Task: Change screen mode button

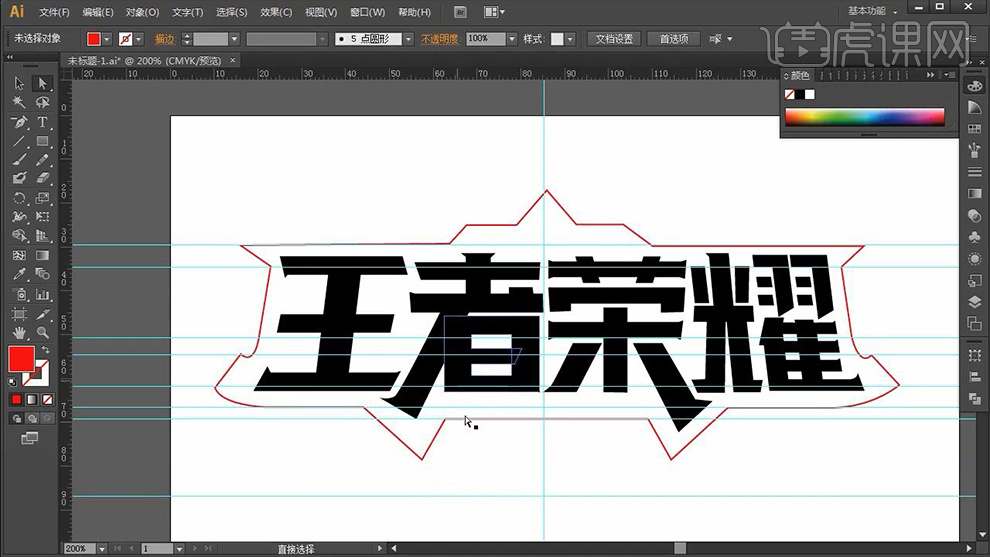Action: pyautogui.click(x=29, y=438)
